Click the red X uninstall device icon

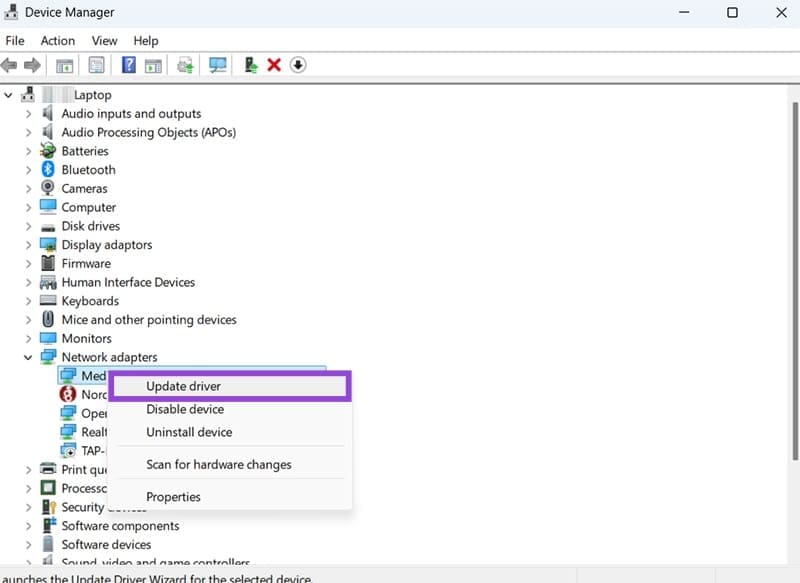[273, 64]
